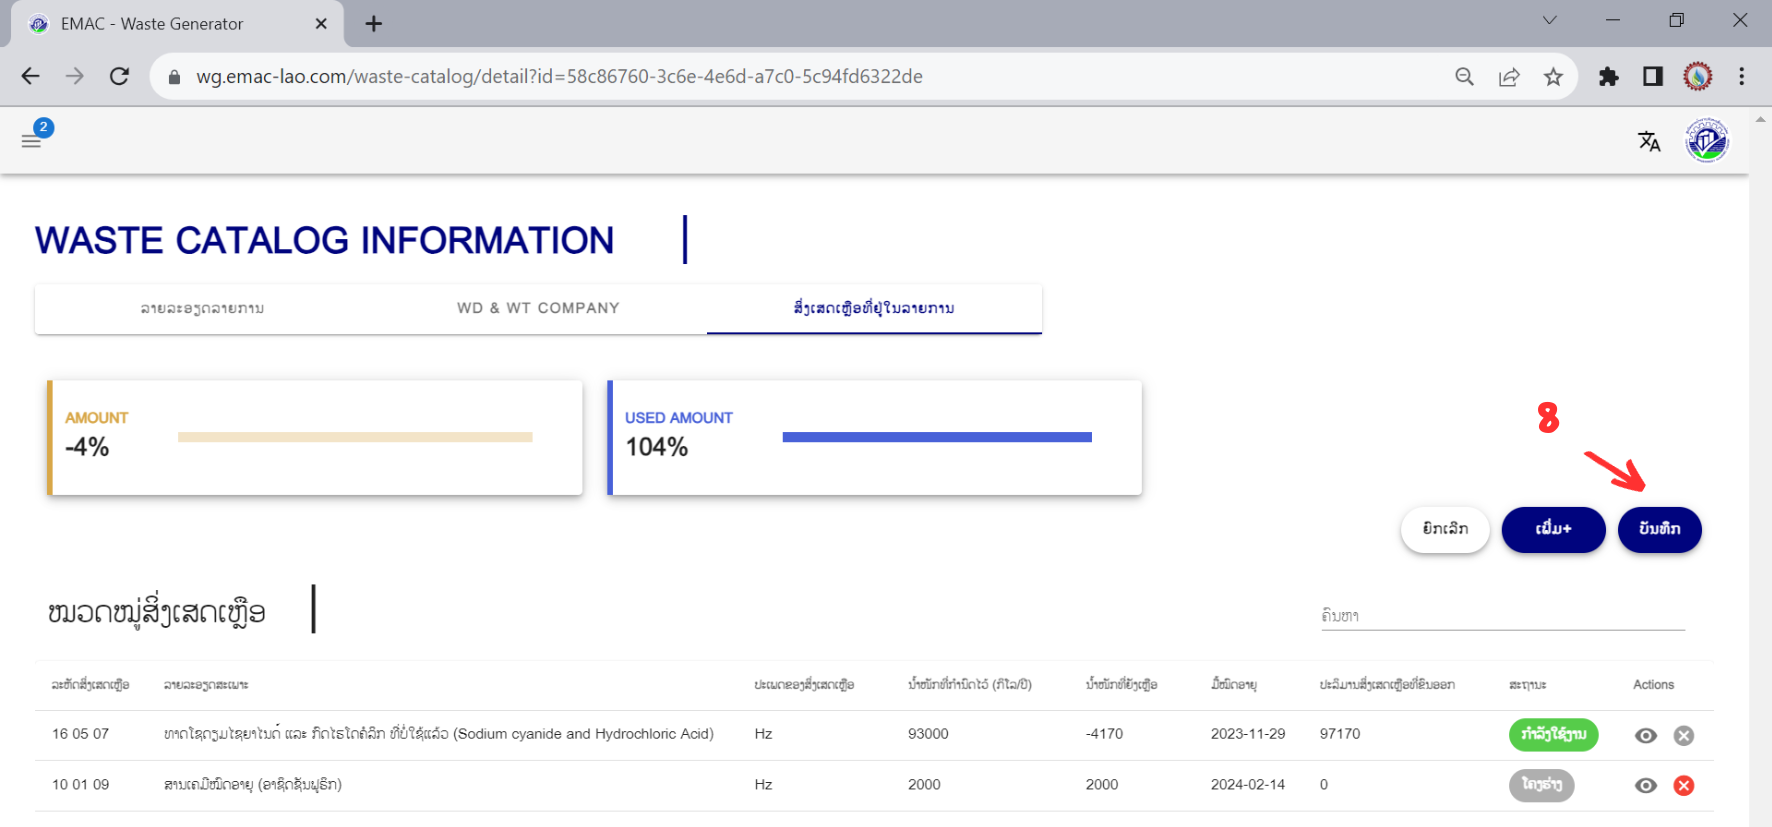Click the browser extensions puzzle icon
1772x827 pixels.
click(1608, 77)
